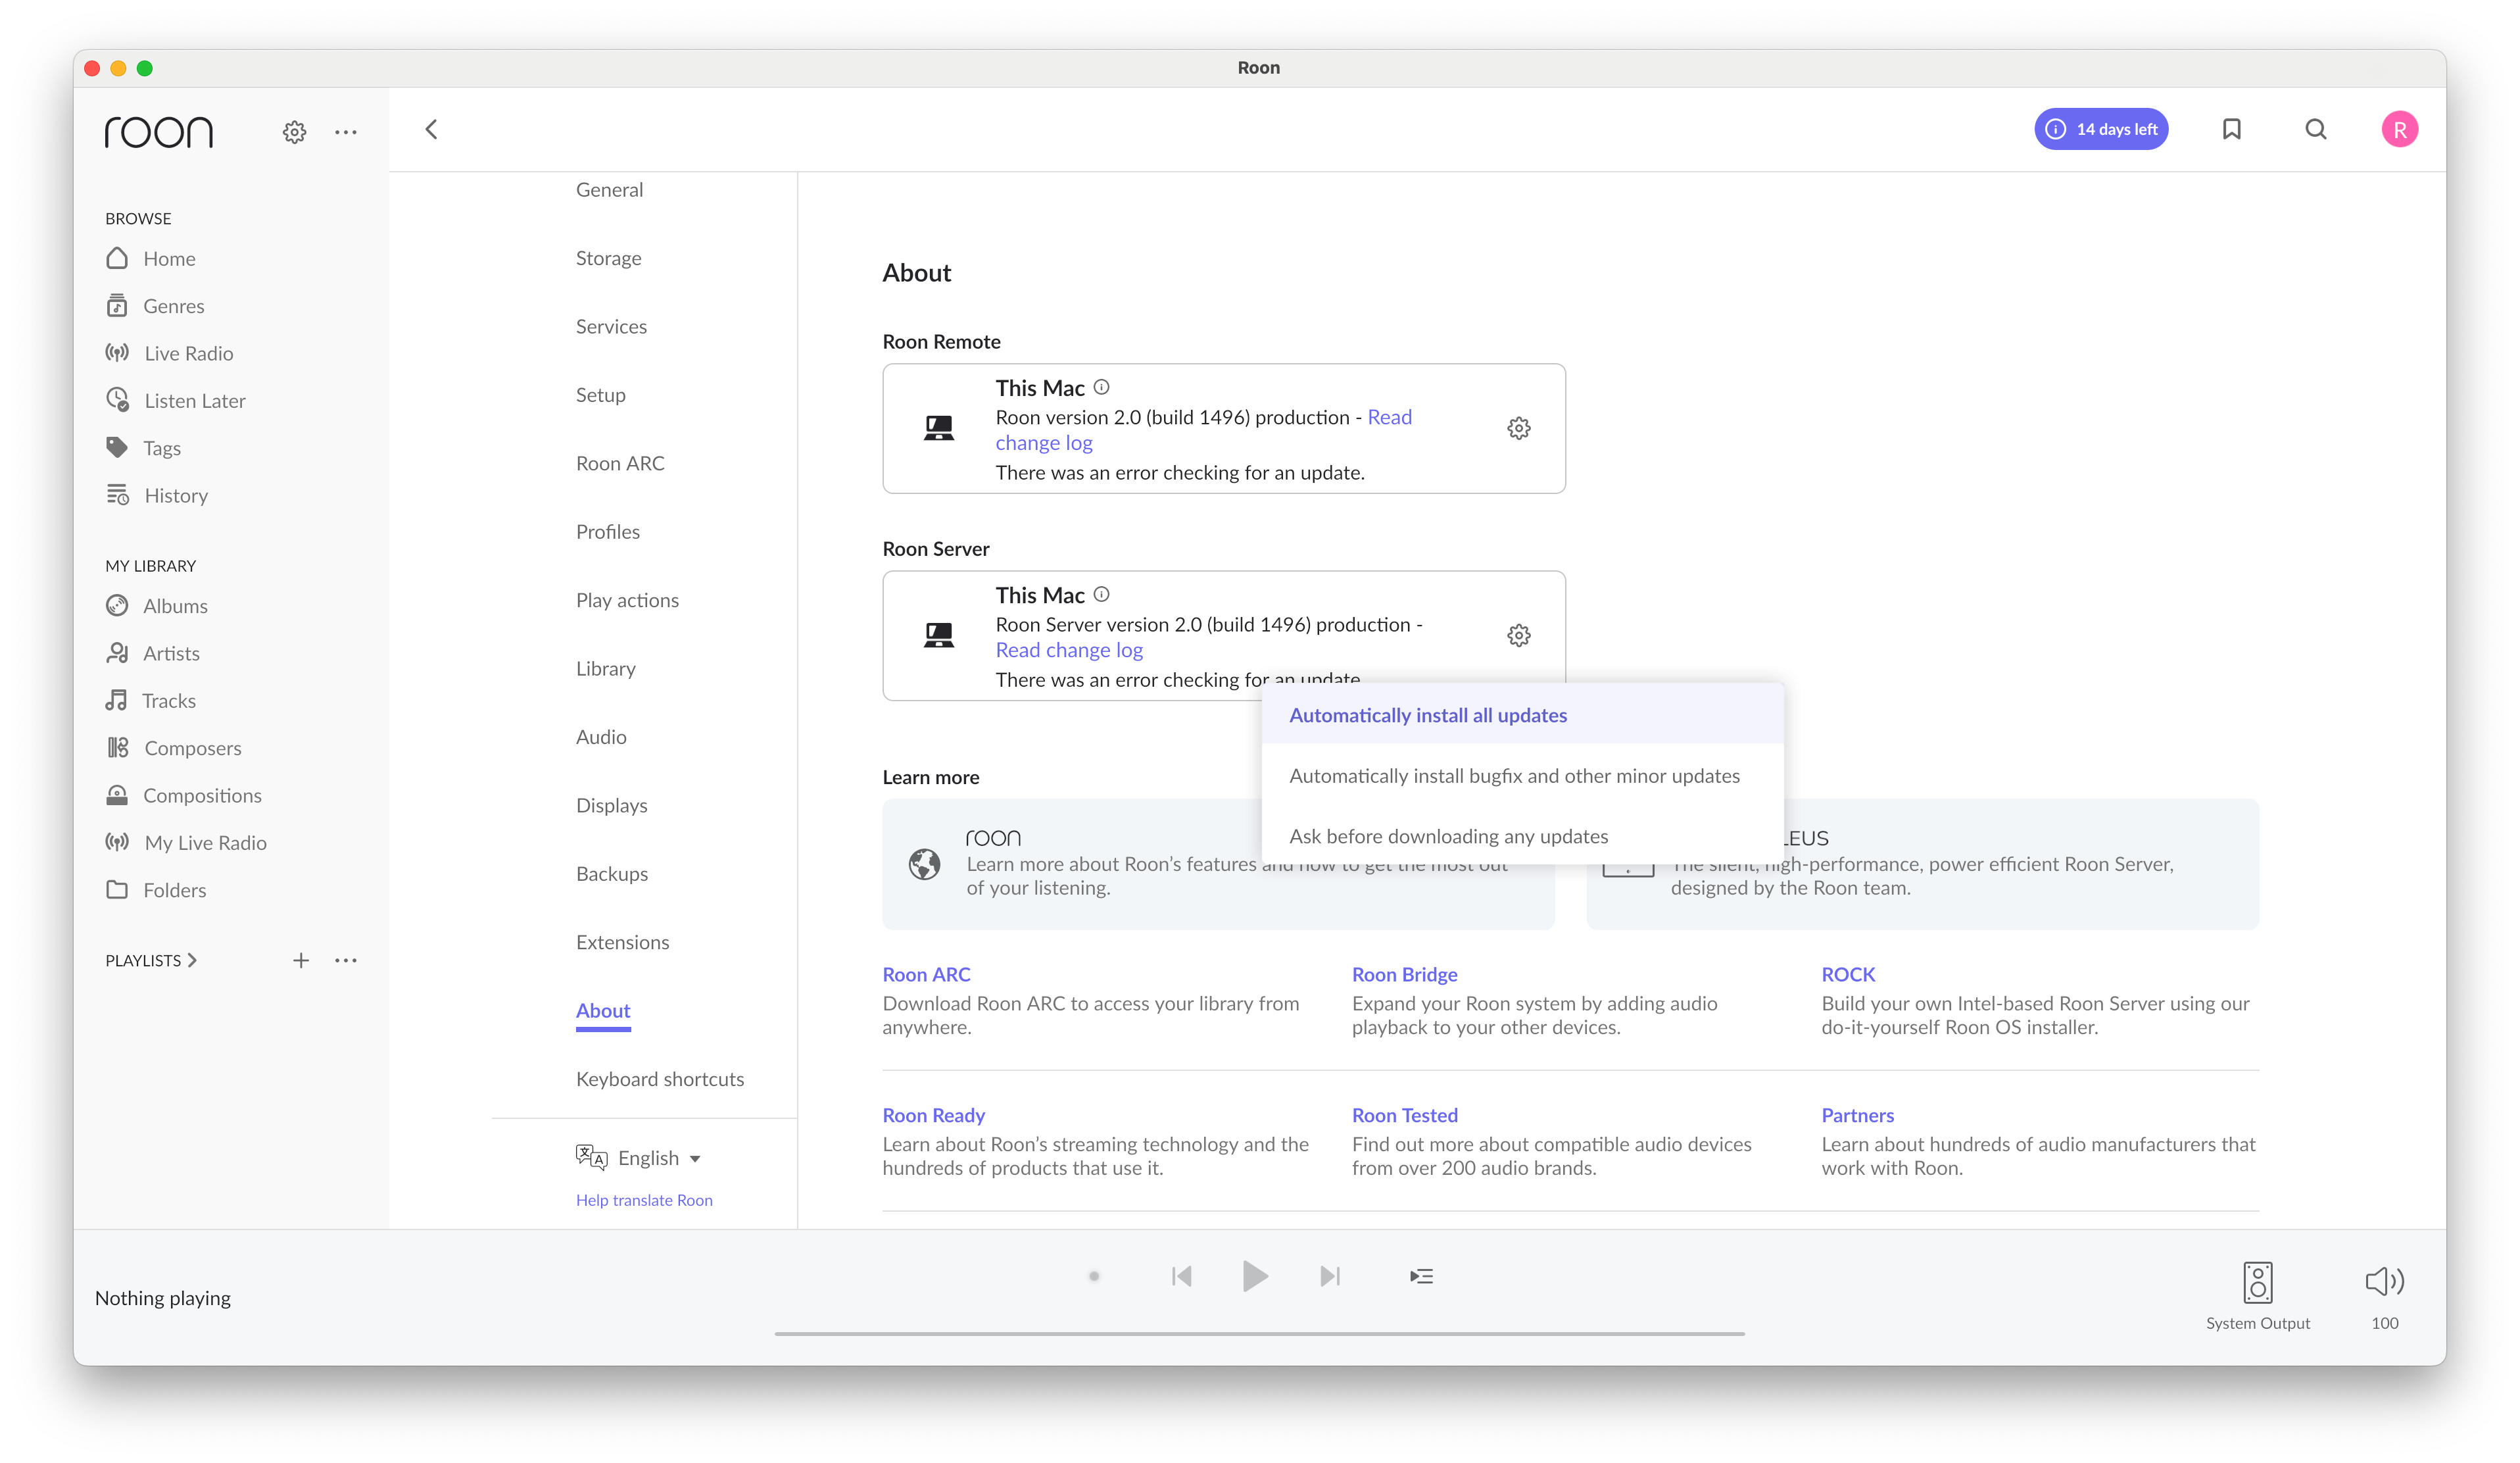Open the Partners link
Viewport: 2520px width, 1463px height.
point(1857,1115)
